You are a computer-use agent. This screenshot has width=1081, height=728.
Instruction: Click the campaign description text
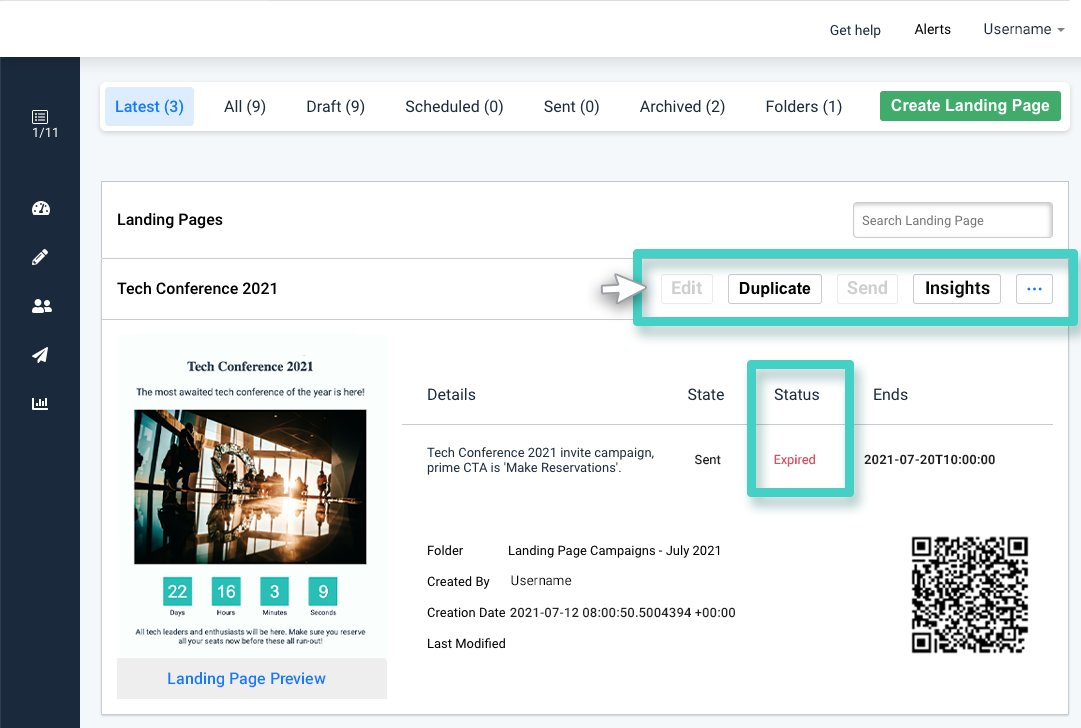pyautogui.click(x=540, y=460)
